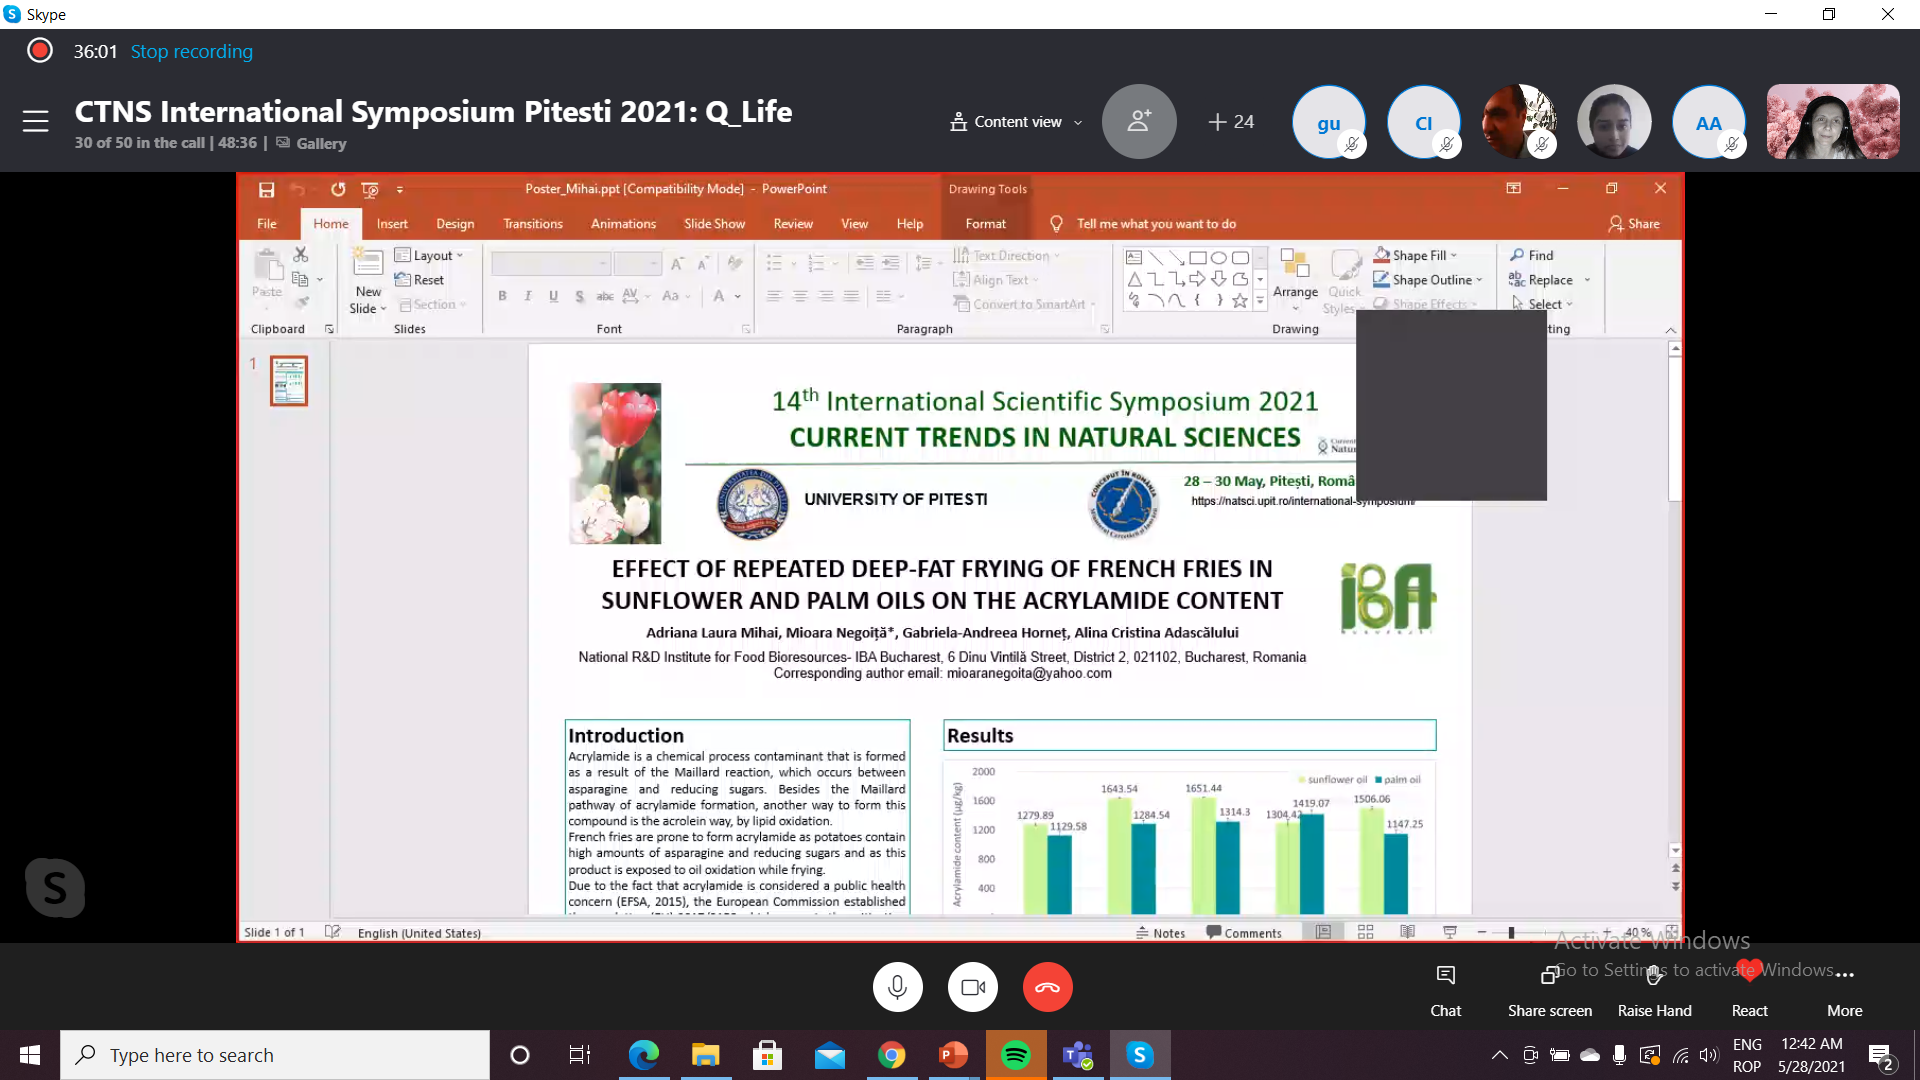Click Share screen button
This screenshot has height=1080, width=1920.
1549,990
